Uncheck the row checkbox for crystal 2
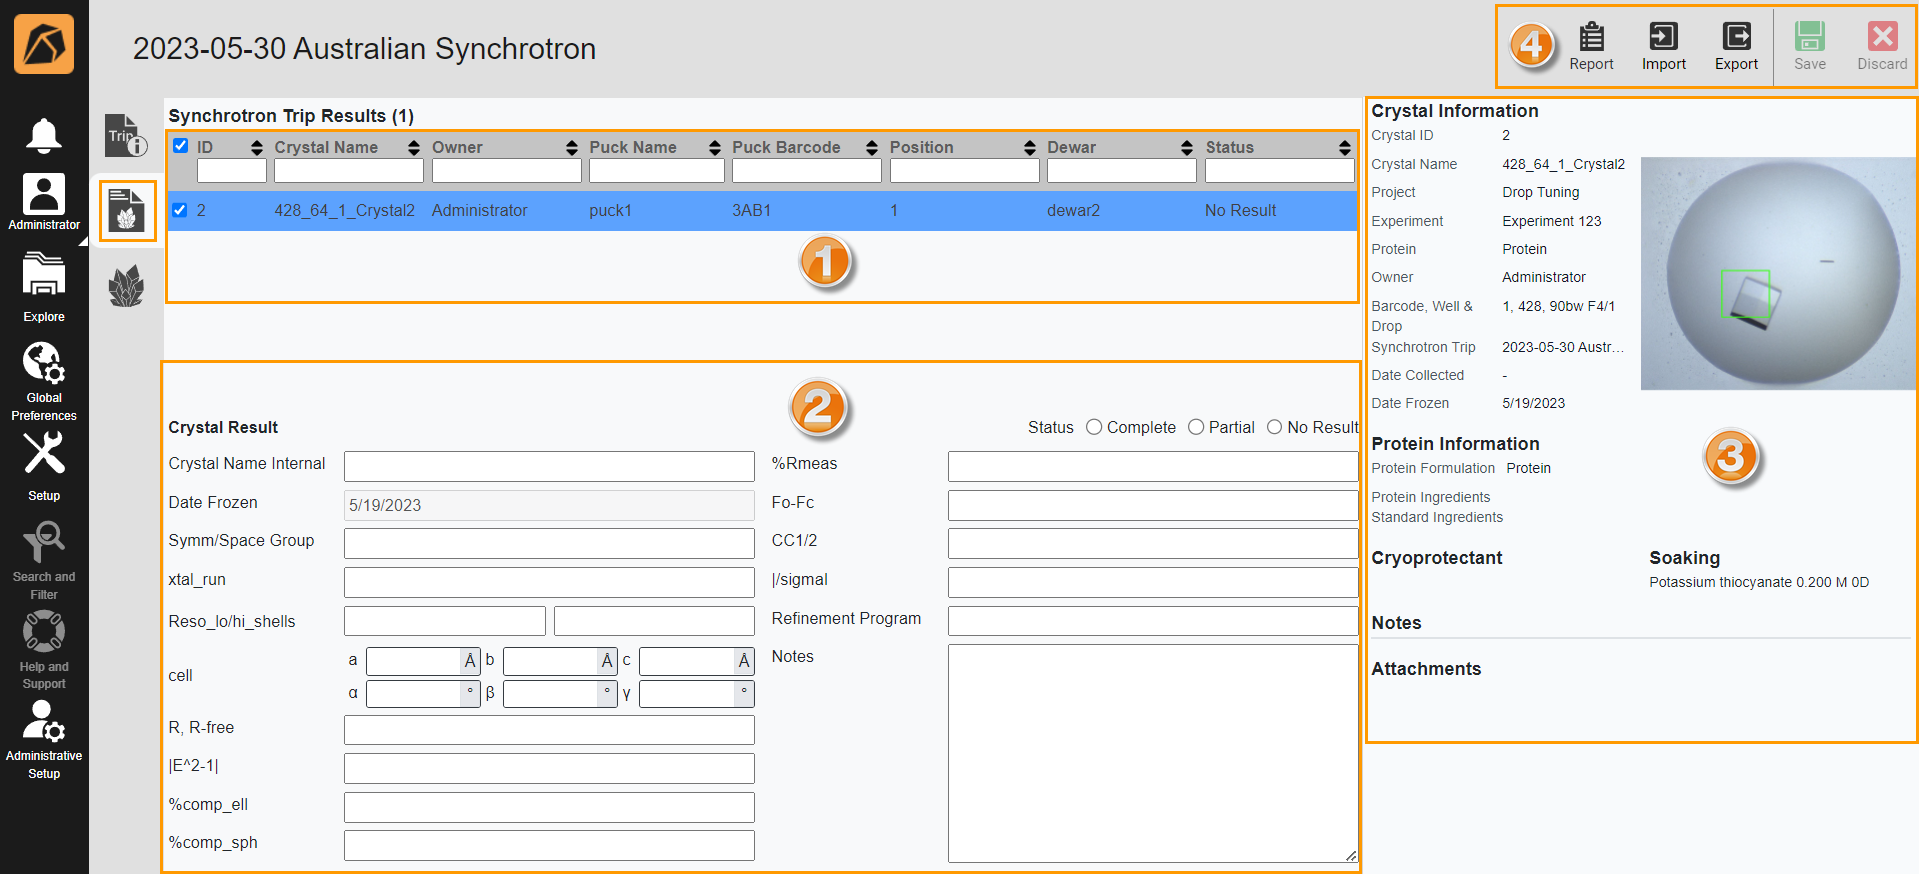 point(180,210)
